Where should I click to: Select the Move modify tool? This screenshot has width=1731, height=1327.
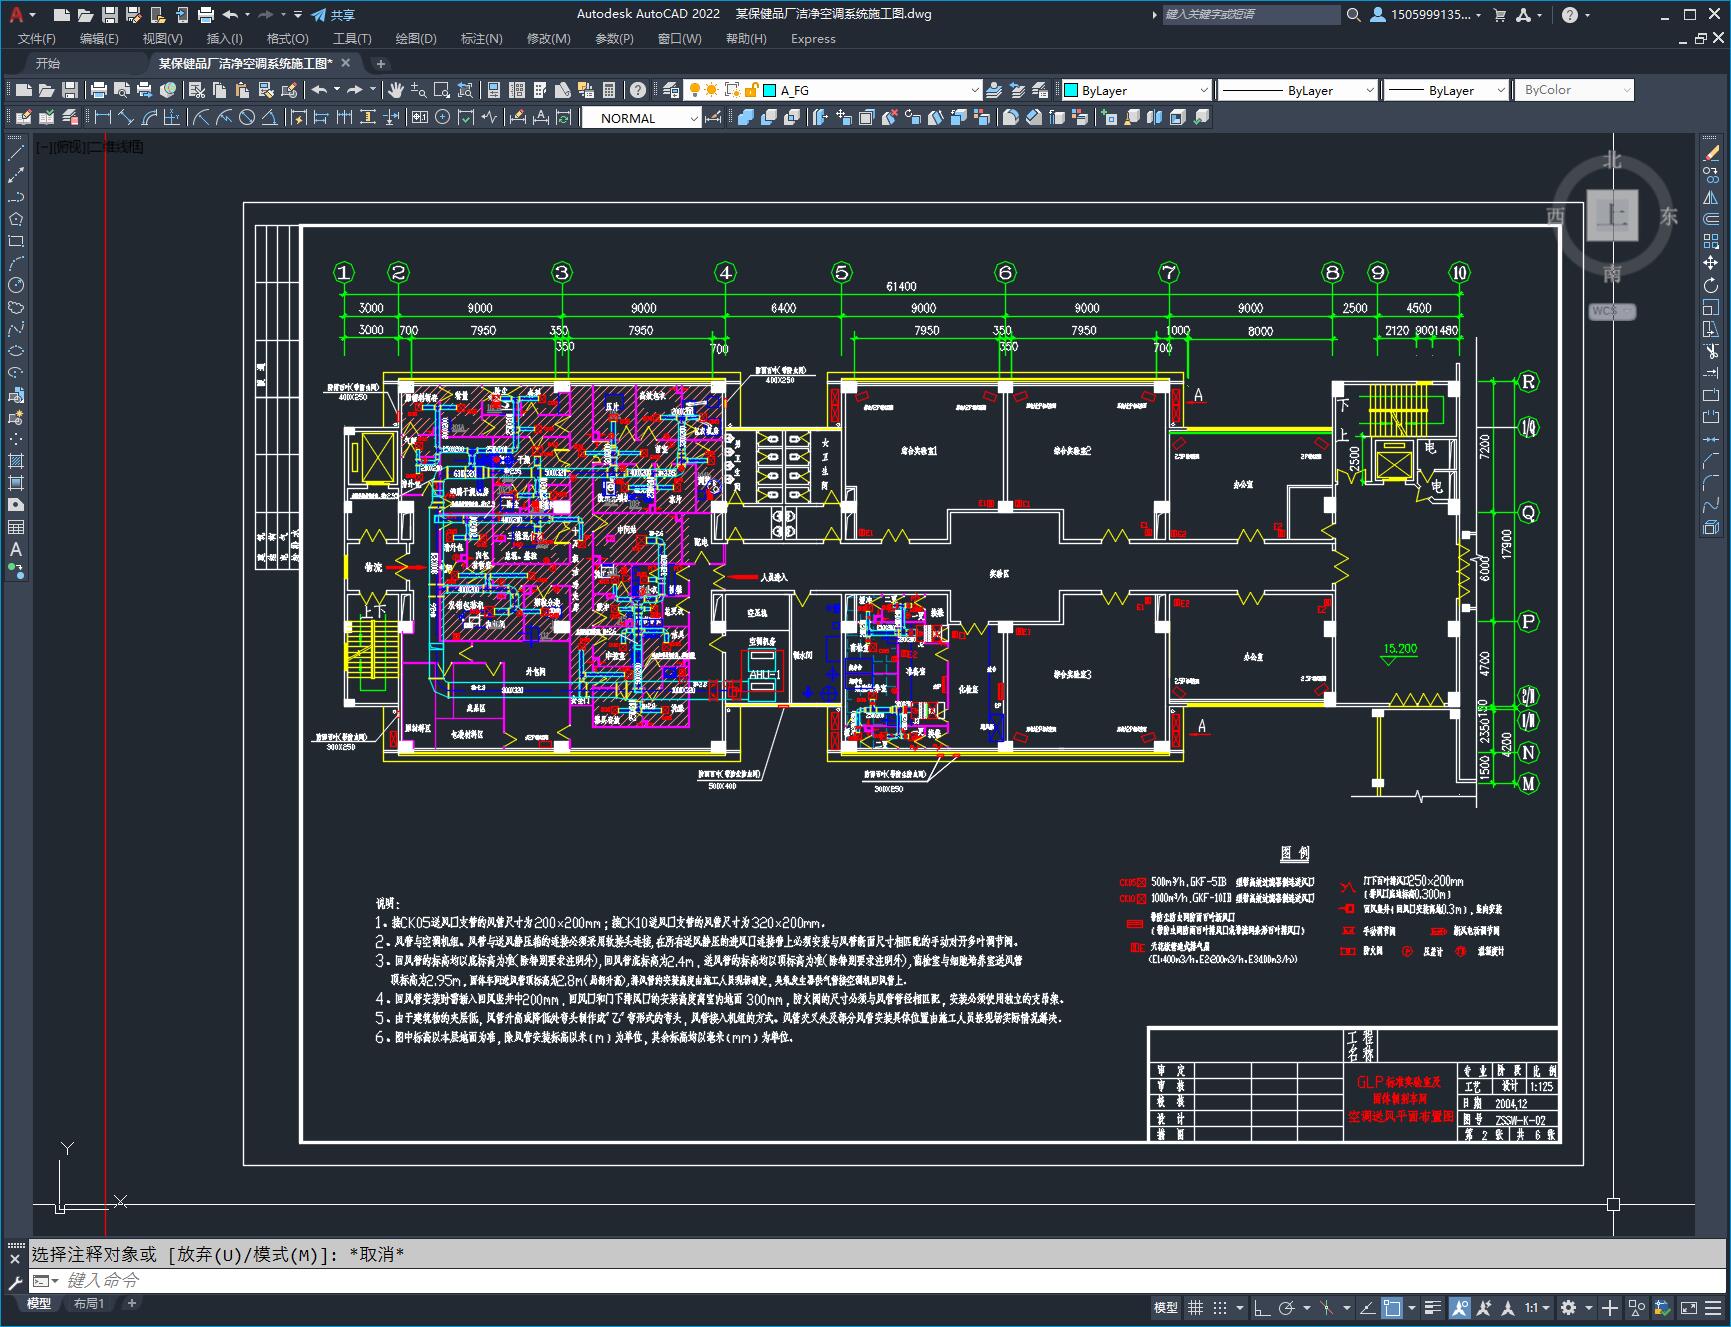(1711, 263)
